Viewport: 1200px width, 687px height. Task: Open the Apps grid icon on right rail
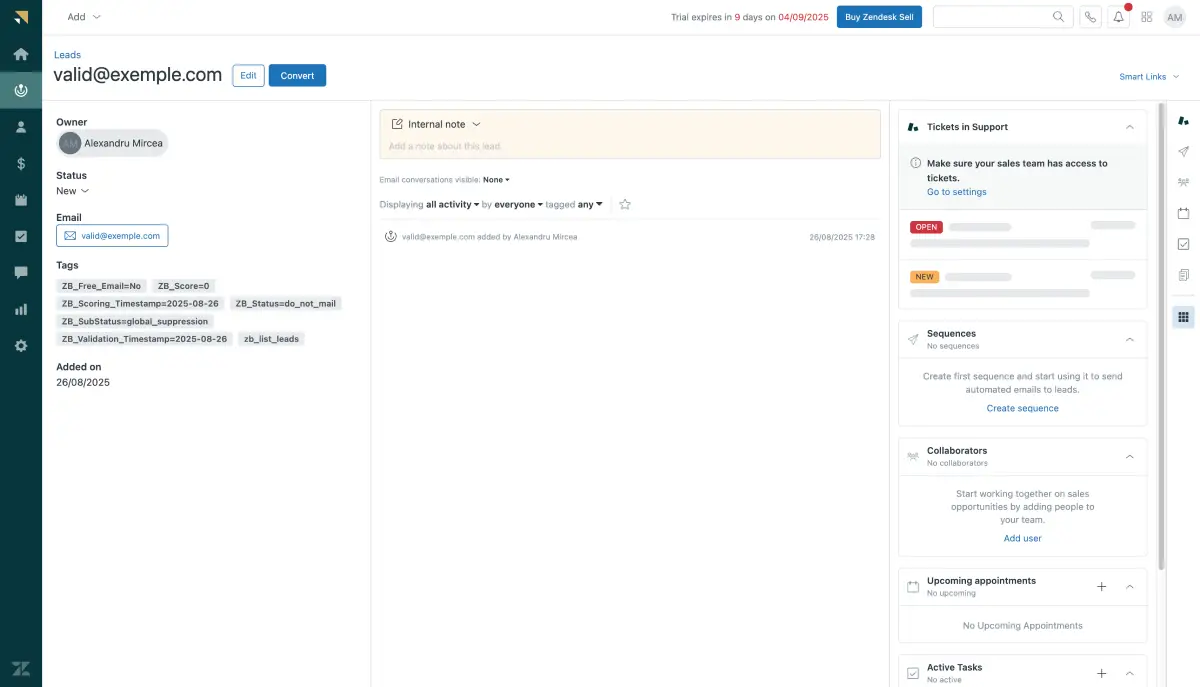click(1183, 317)
